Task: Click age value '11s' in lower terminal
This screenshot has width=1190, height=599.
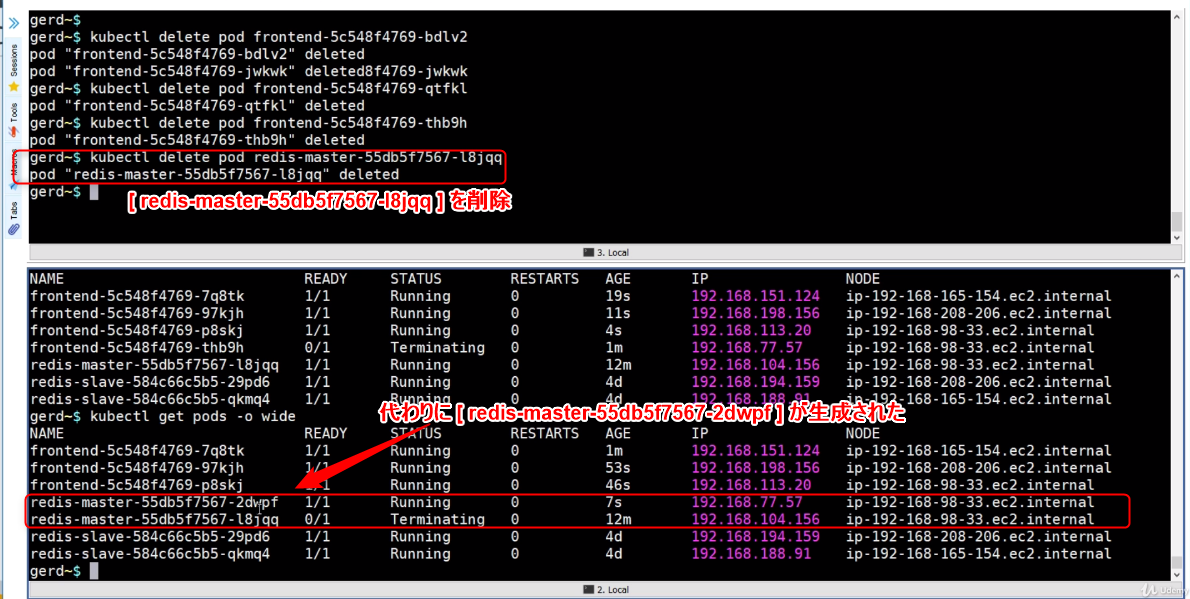Action: 618,314
